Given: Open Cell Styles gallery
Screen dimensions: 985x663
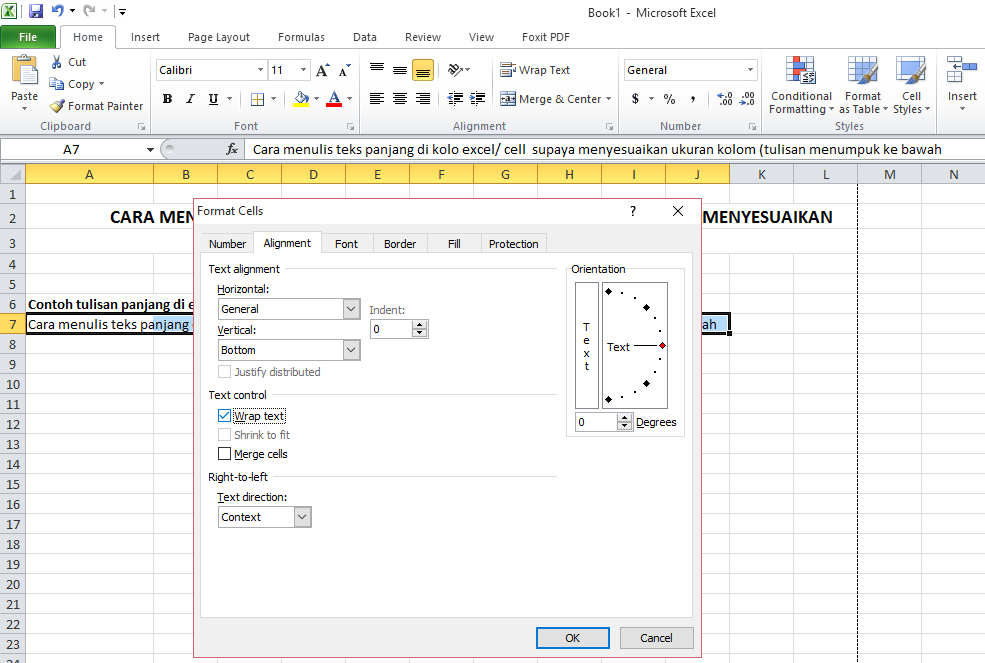Looking at the screenshot, I should [x=911, y=86].
